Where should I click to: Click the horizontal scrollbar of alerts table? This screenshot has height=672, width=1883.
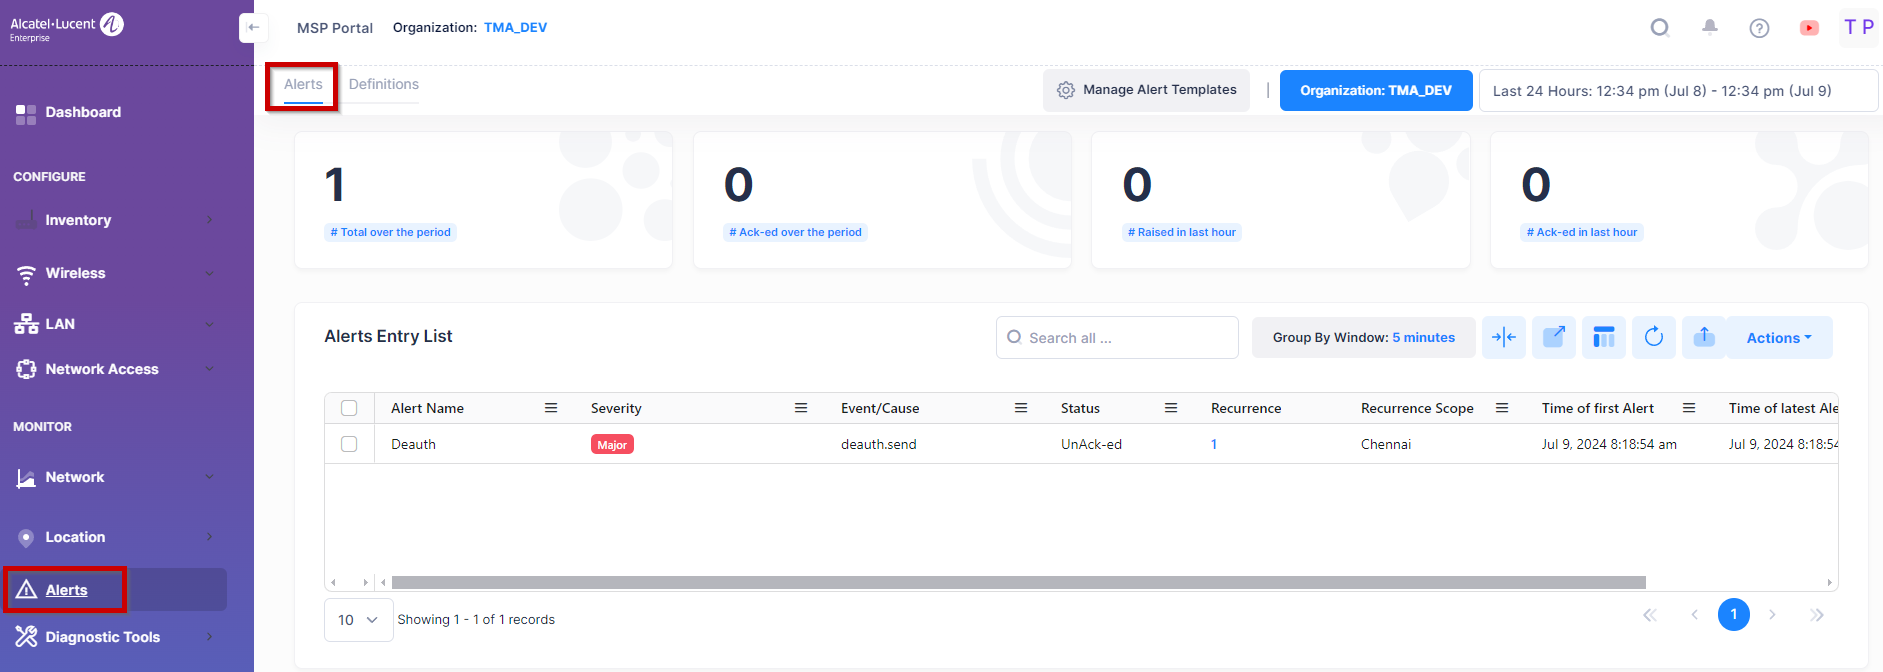1018,582
